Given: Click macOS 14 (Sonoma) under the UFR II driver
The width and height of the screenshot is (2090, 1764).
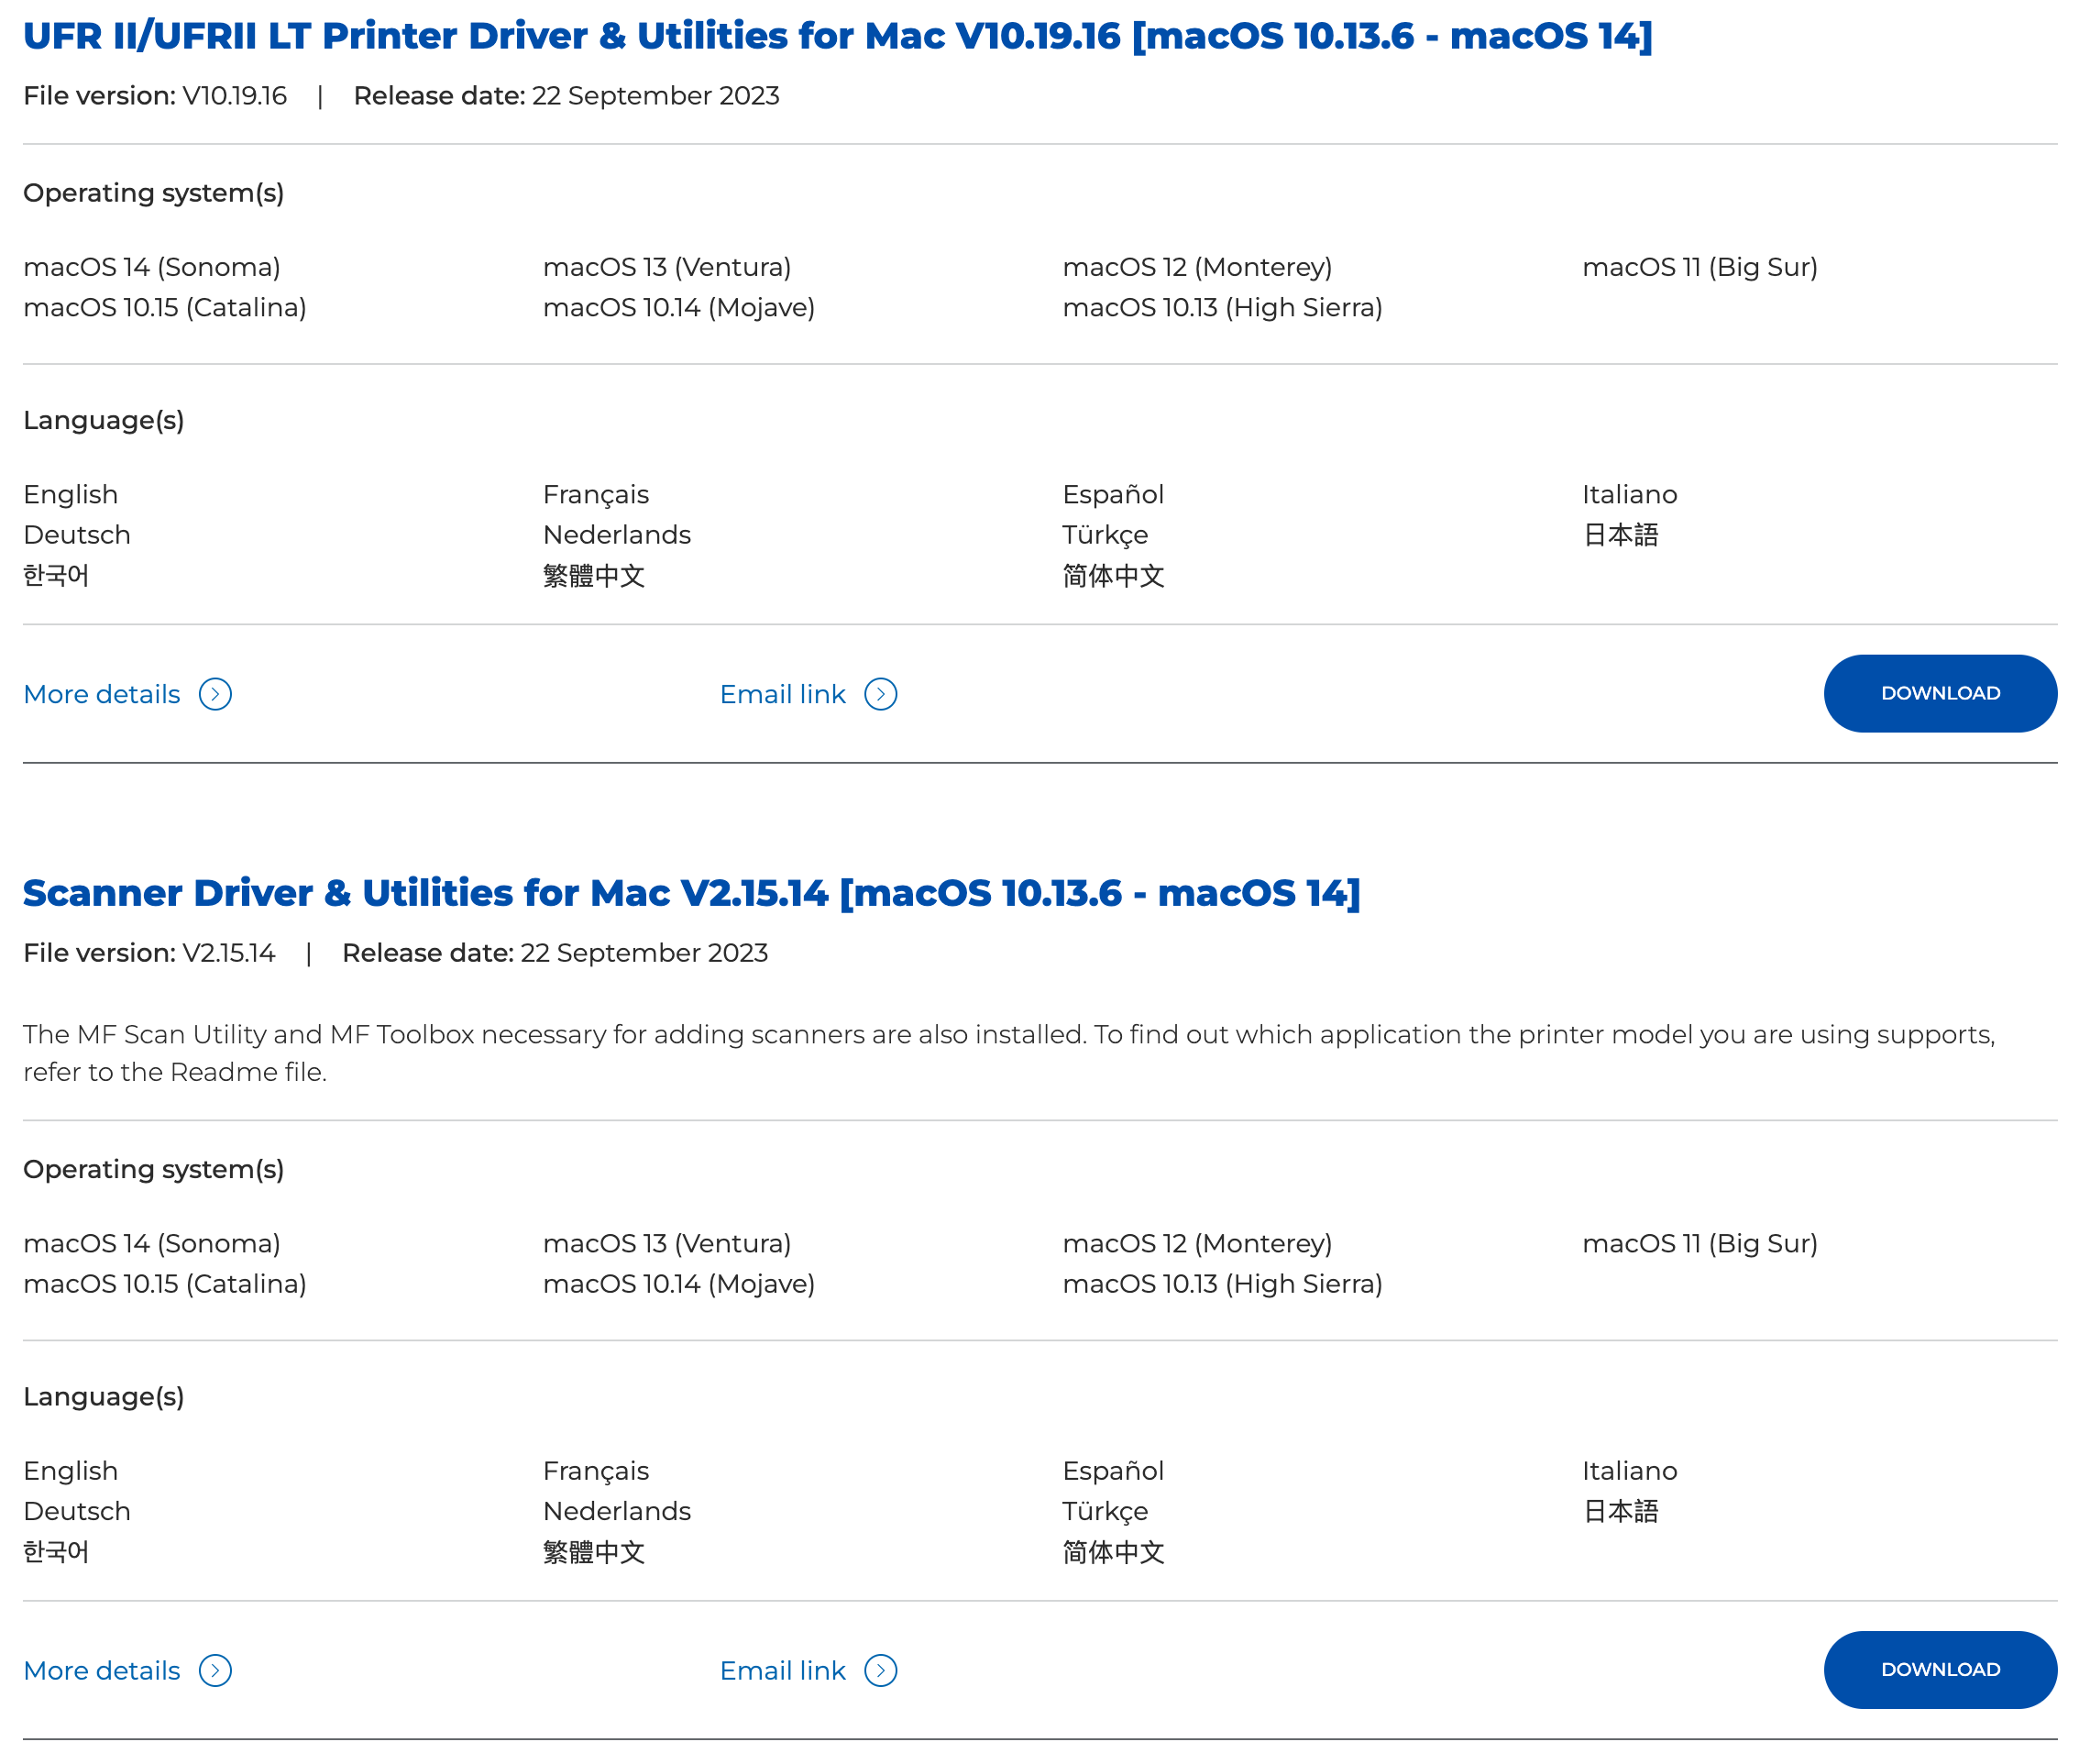Looking at the screenshot, I should pos(152,267).
